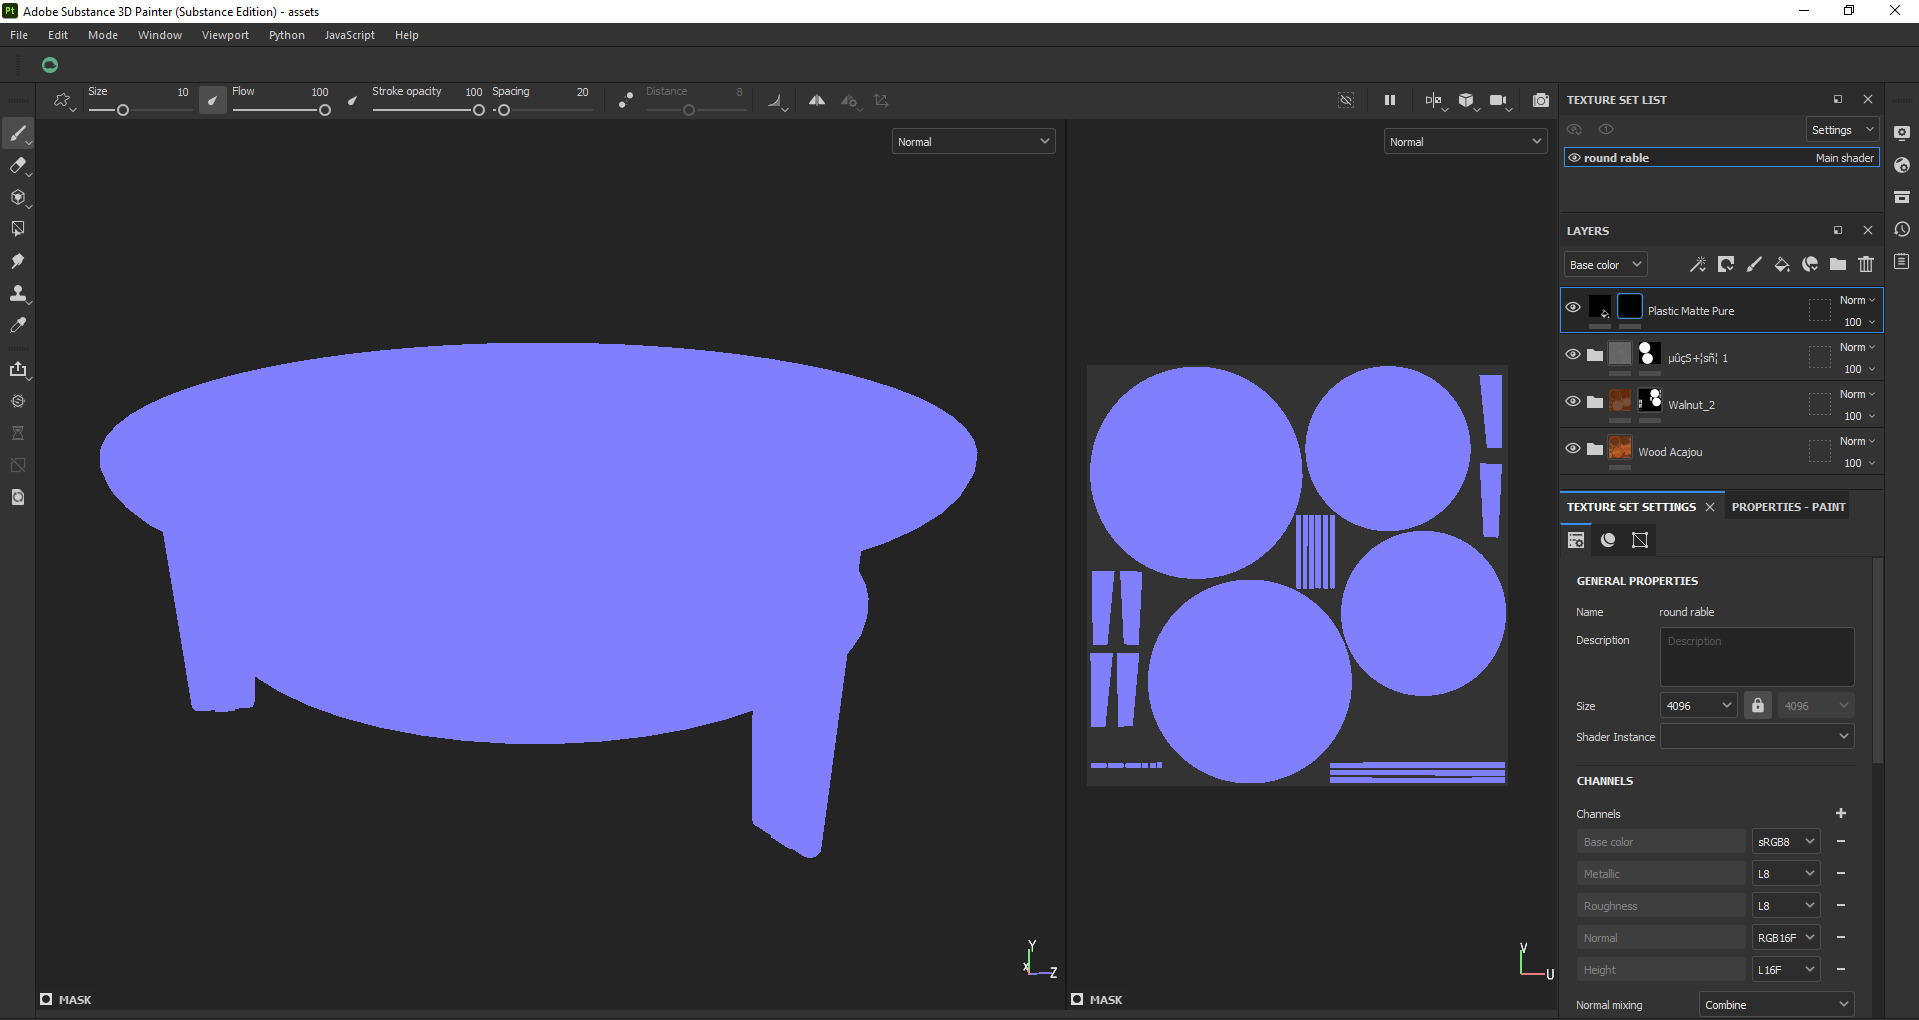Viewport: 1919px width, 1020px height.
Task: Click the symmetry icon in the top toolbar
Action: pyautogui.click(x=817, y=100)
